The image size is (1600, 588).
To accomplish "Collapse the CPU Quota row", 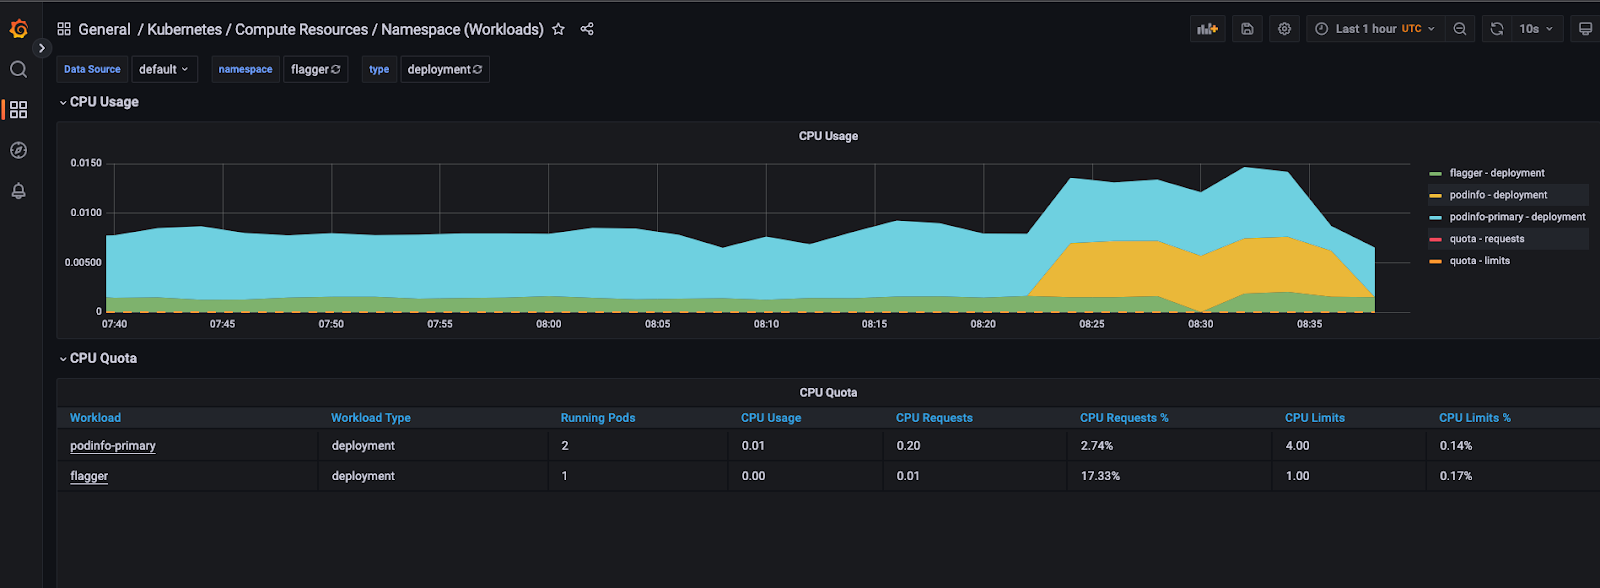I will coord(97,358).
